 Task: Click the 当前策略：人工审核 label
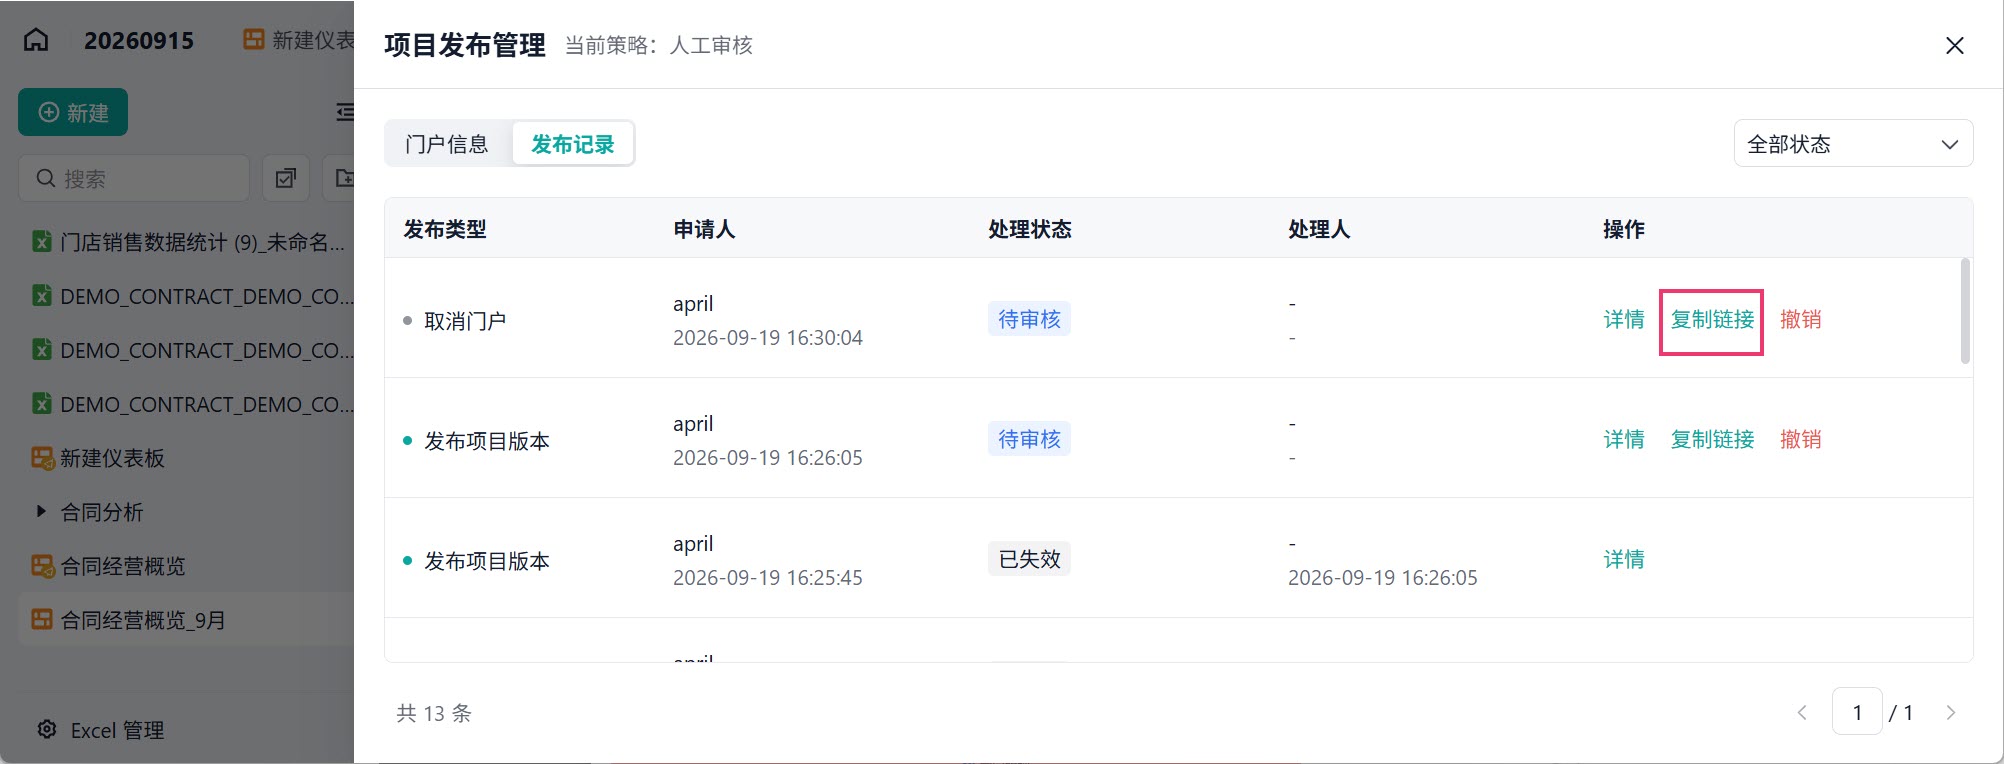[x=659, y=45]
